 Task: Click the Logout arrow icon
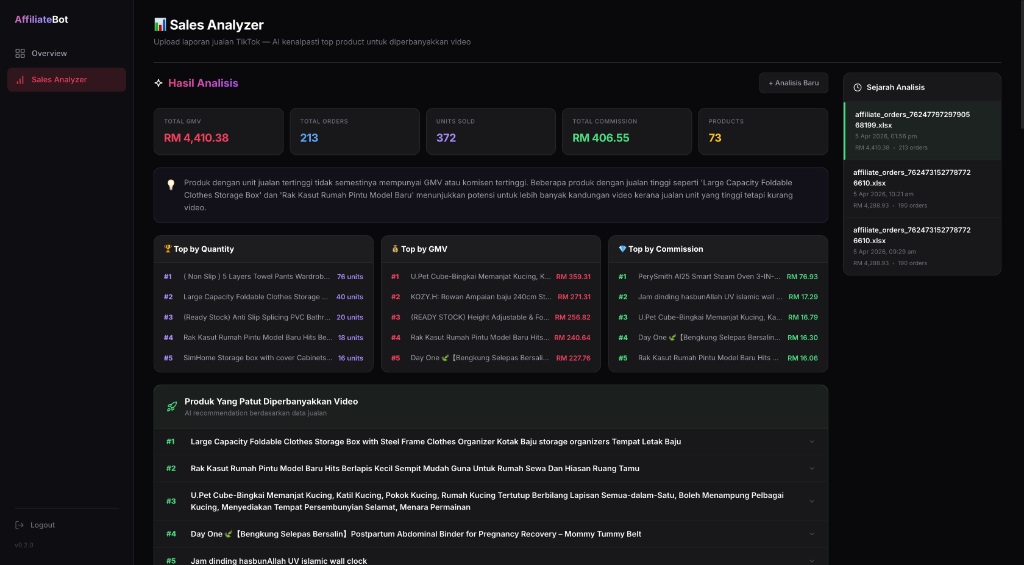coord(20,525)
